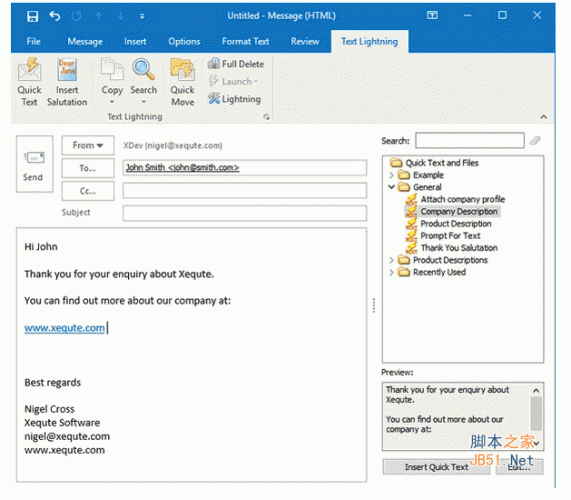
Task: Collapse the General folder
Action: coord(391,187)
